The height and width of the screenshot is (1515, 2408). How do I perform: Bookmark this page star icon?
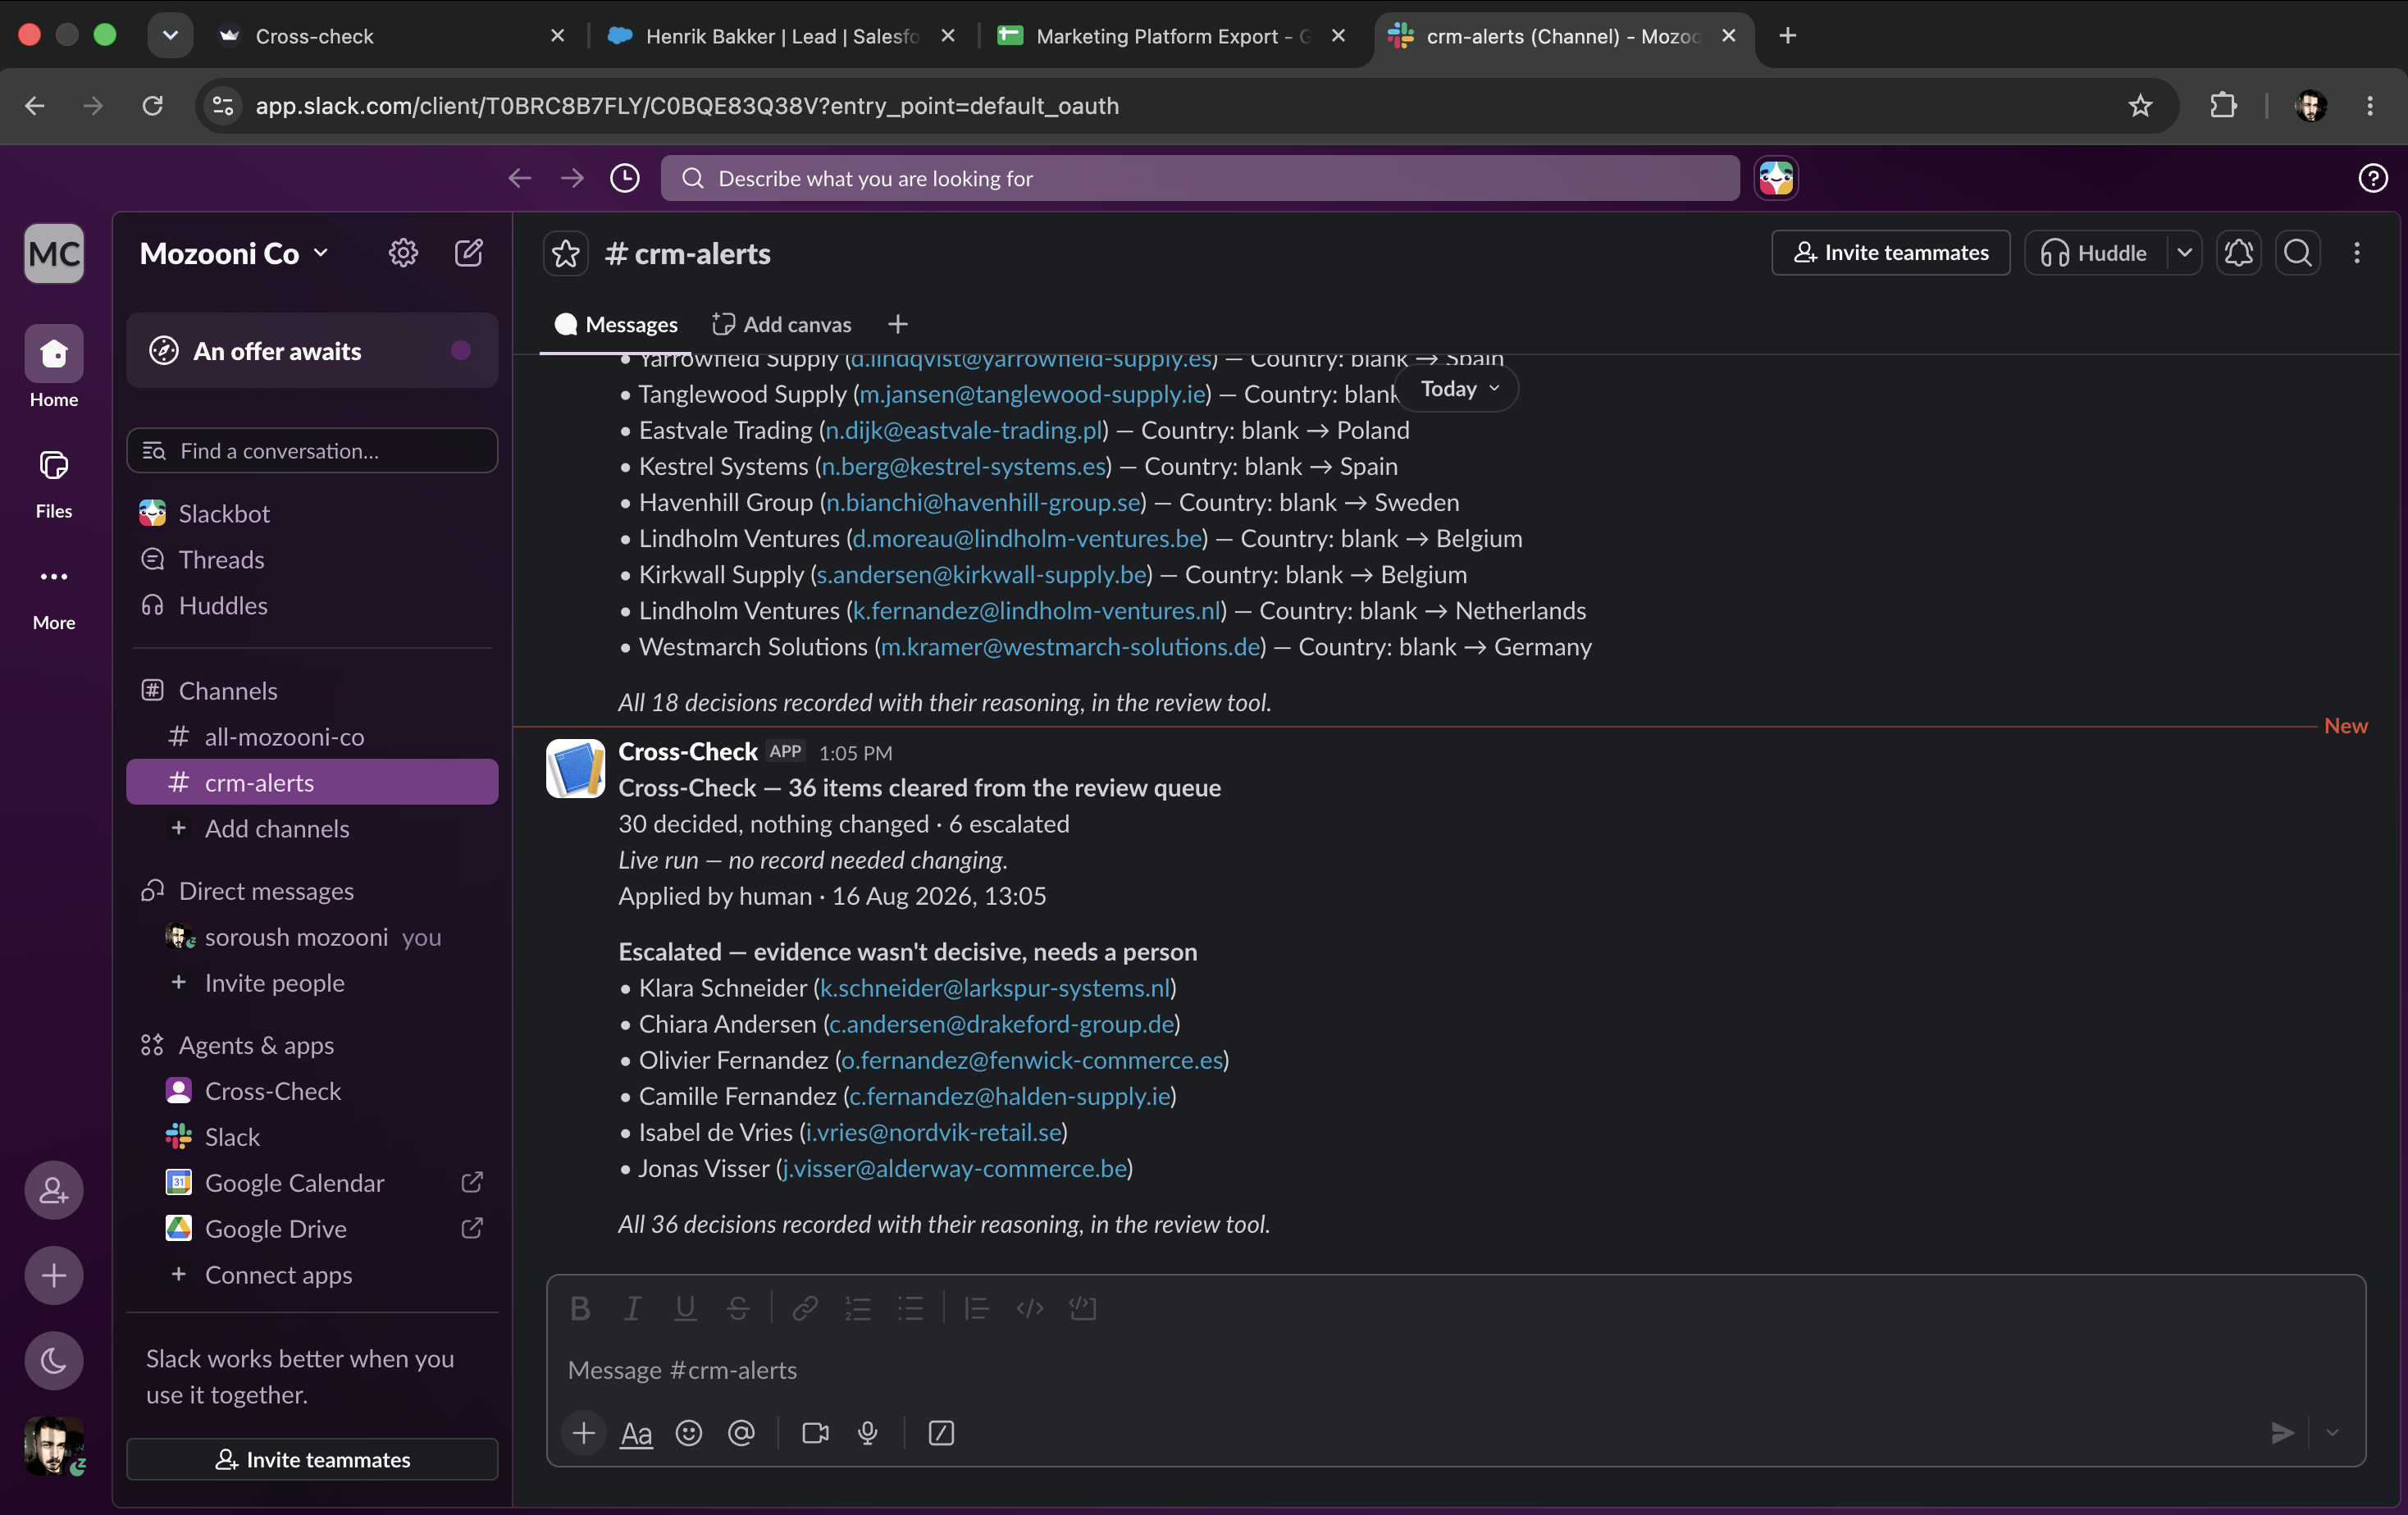click(x=2139, y=106)
